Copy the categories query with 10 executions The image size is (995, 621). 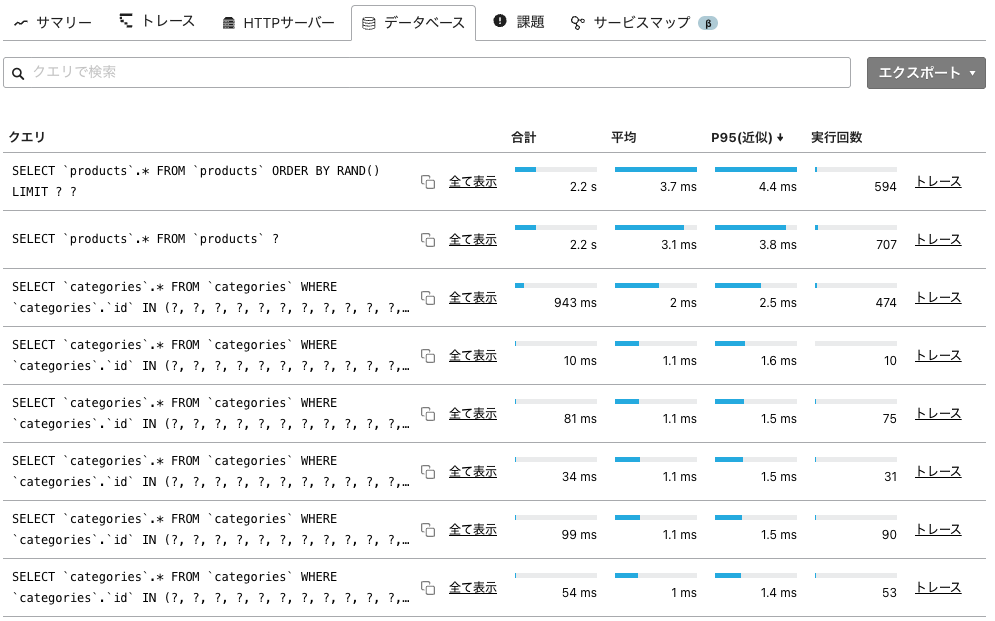click(428, 356)
